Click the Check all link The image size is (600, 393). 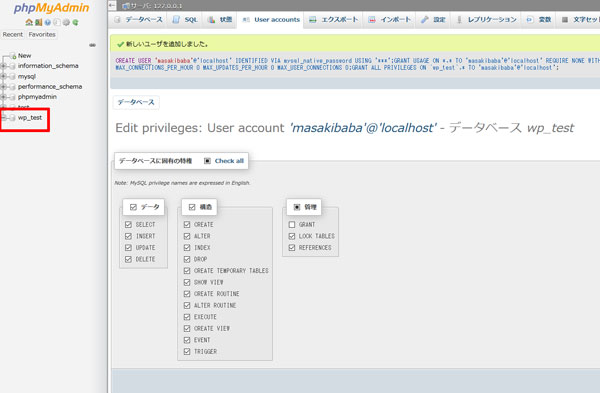tap(229, 161)
